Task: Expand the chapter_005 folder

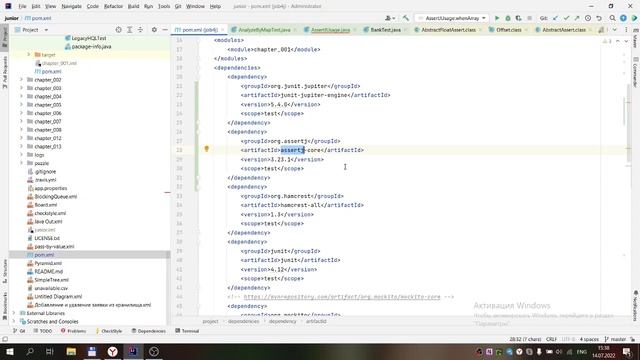Action: pyautogui.click(x=21, y=104)
